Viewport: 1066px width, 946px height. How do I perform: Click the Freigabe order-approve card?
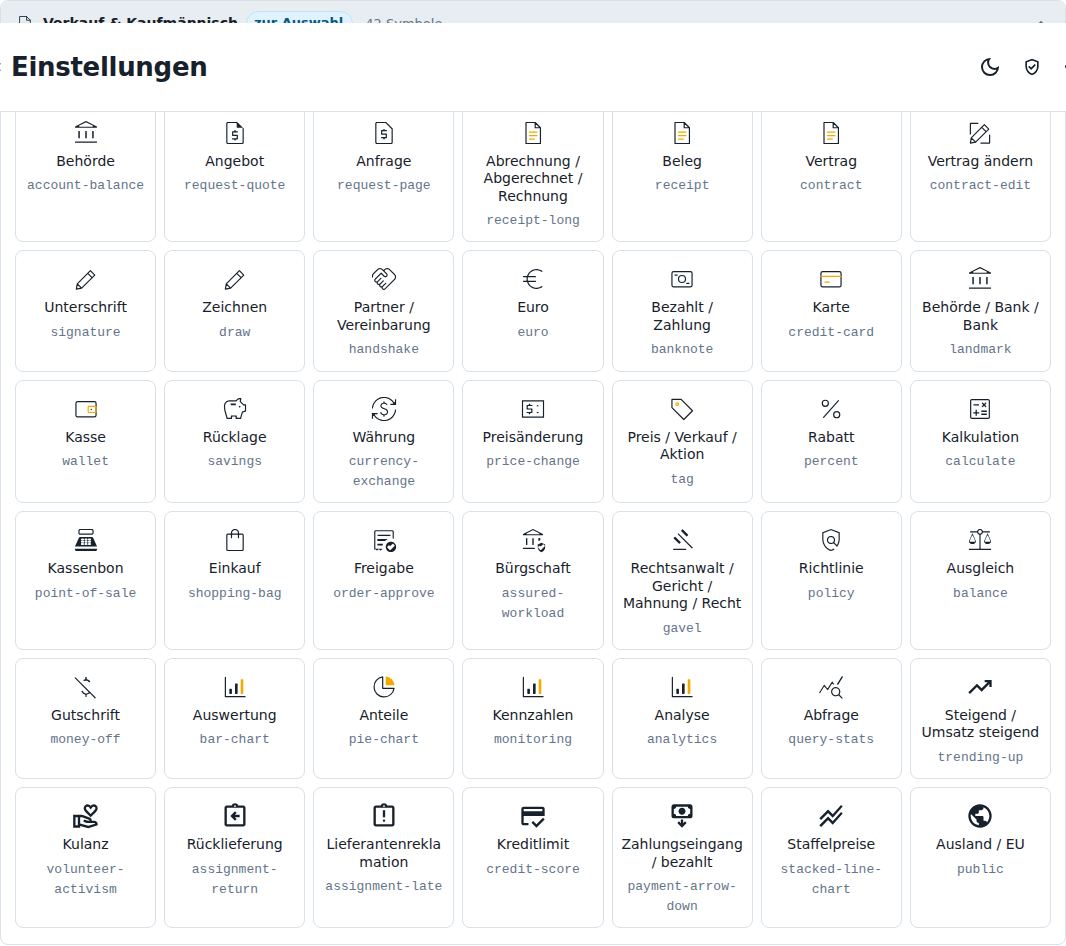[383, 581]
